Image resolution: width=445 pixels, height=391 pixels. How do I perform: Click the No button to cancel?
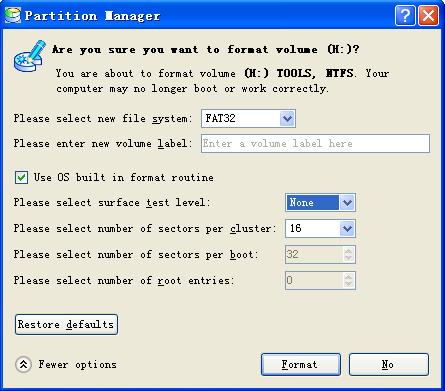(389, 364)
